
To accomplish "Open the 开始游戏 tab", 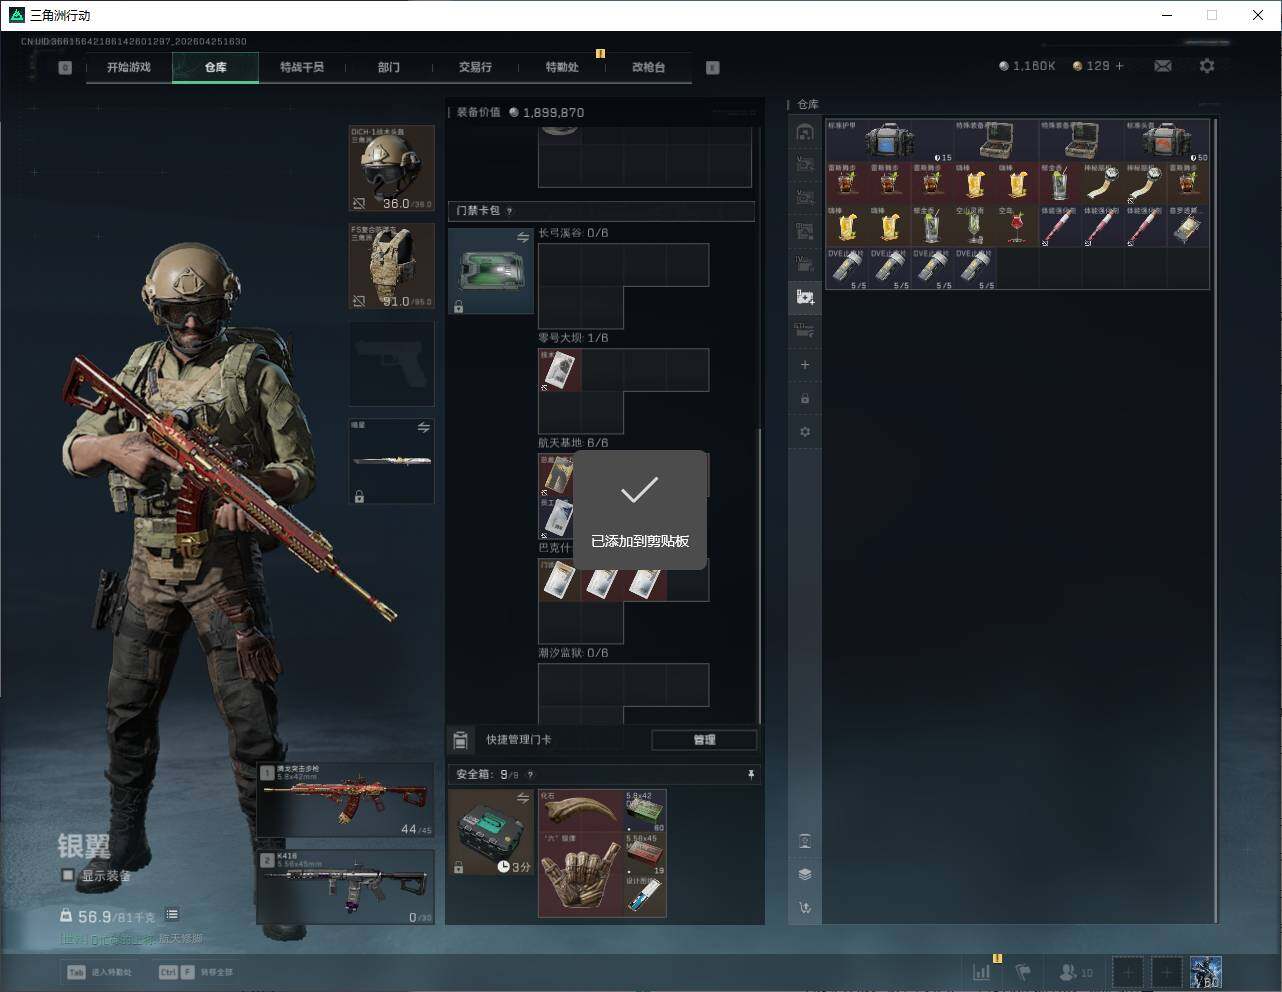I will click(129, 67).
